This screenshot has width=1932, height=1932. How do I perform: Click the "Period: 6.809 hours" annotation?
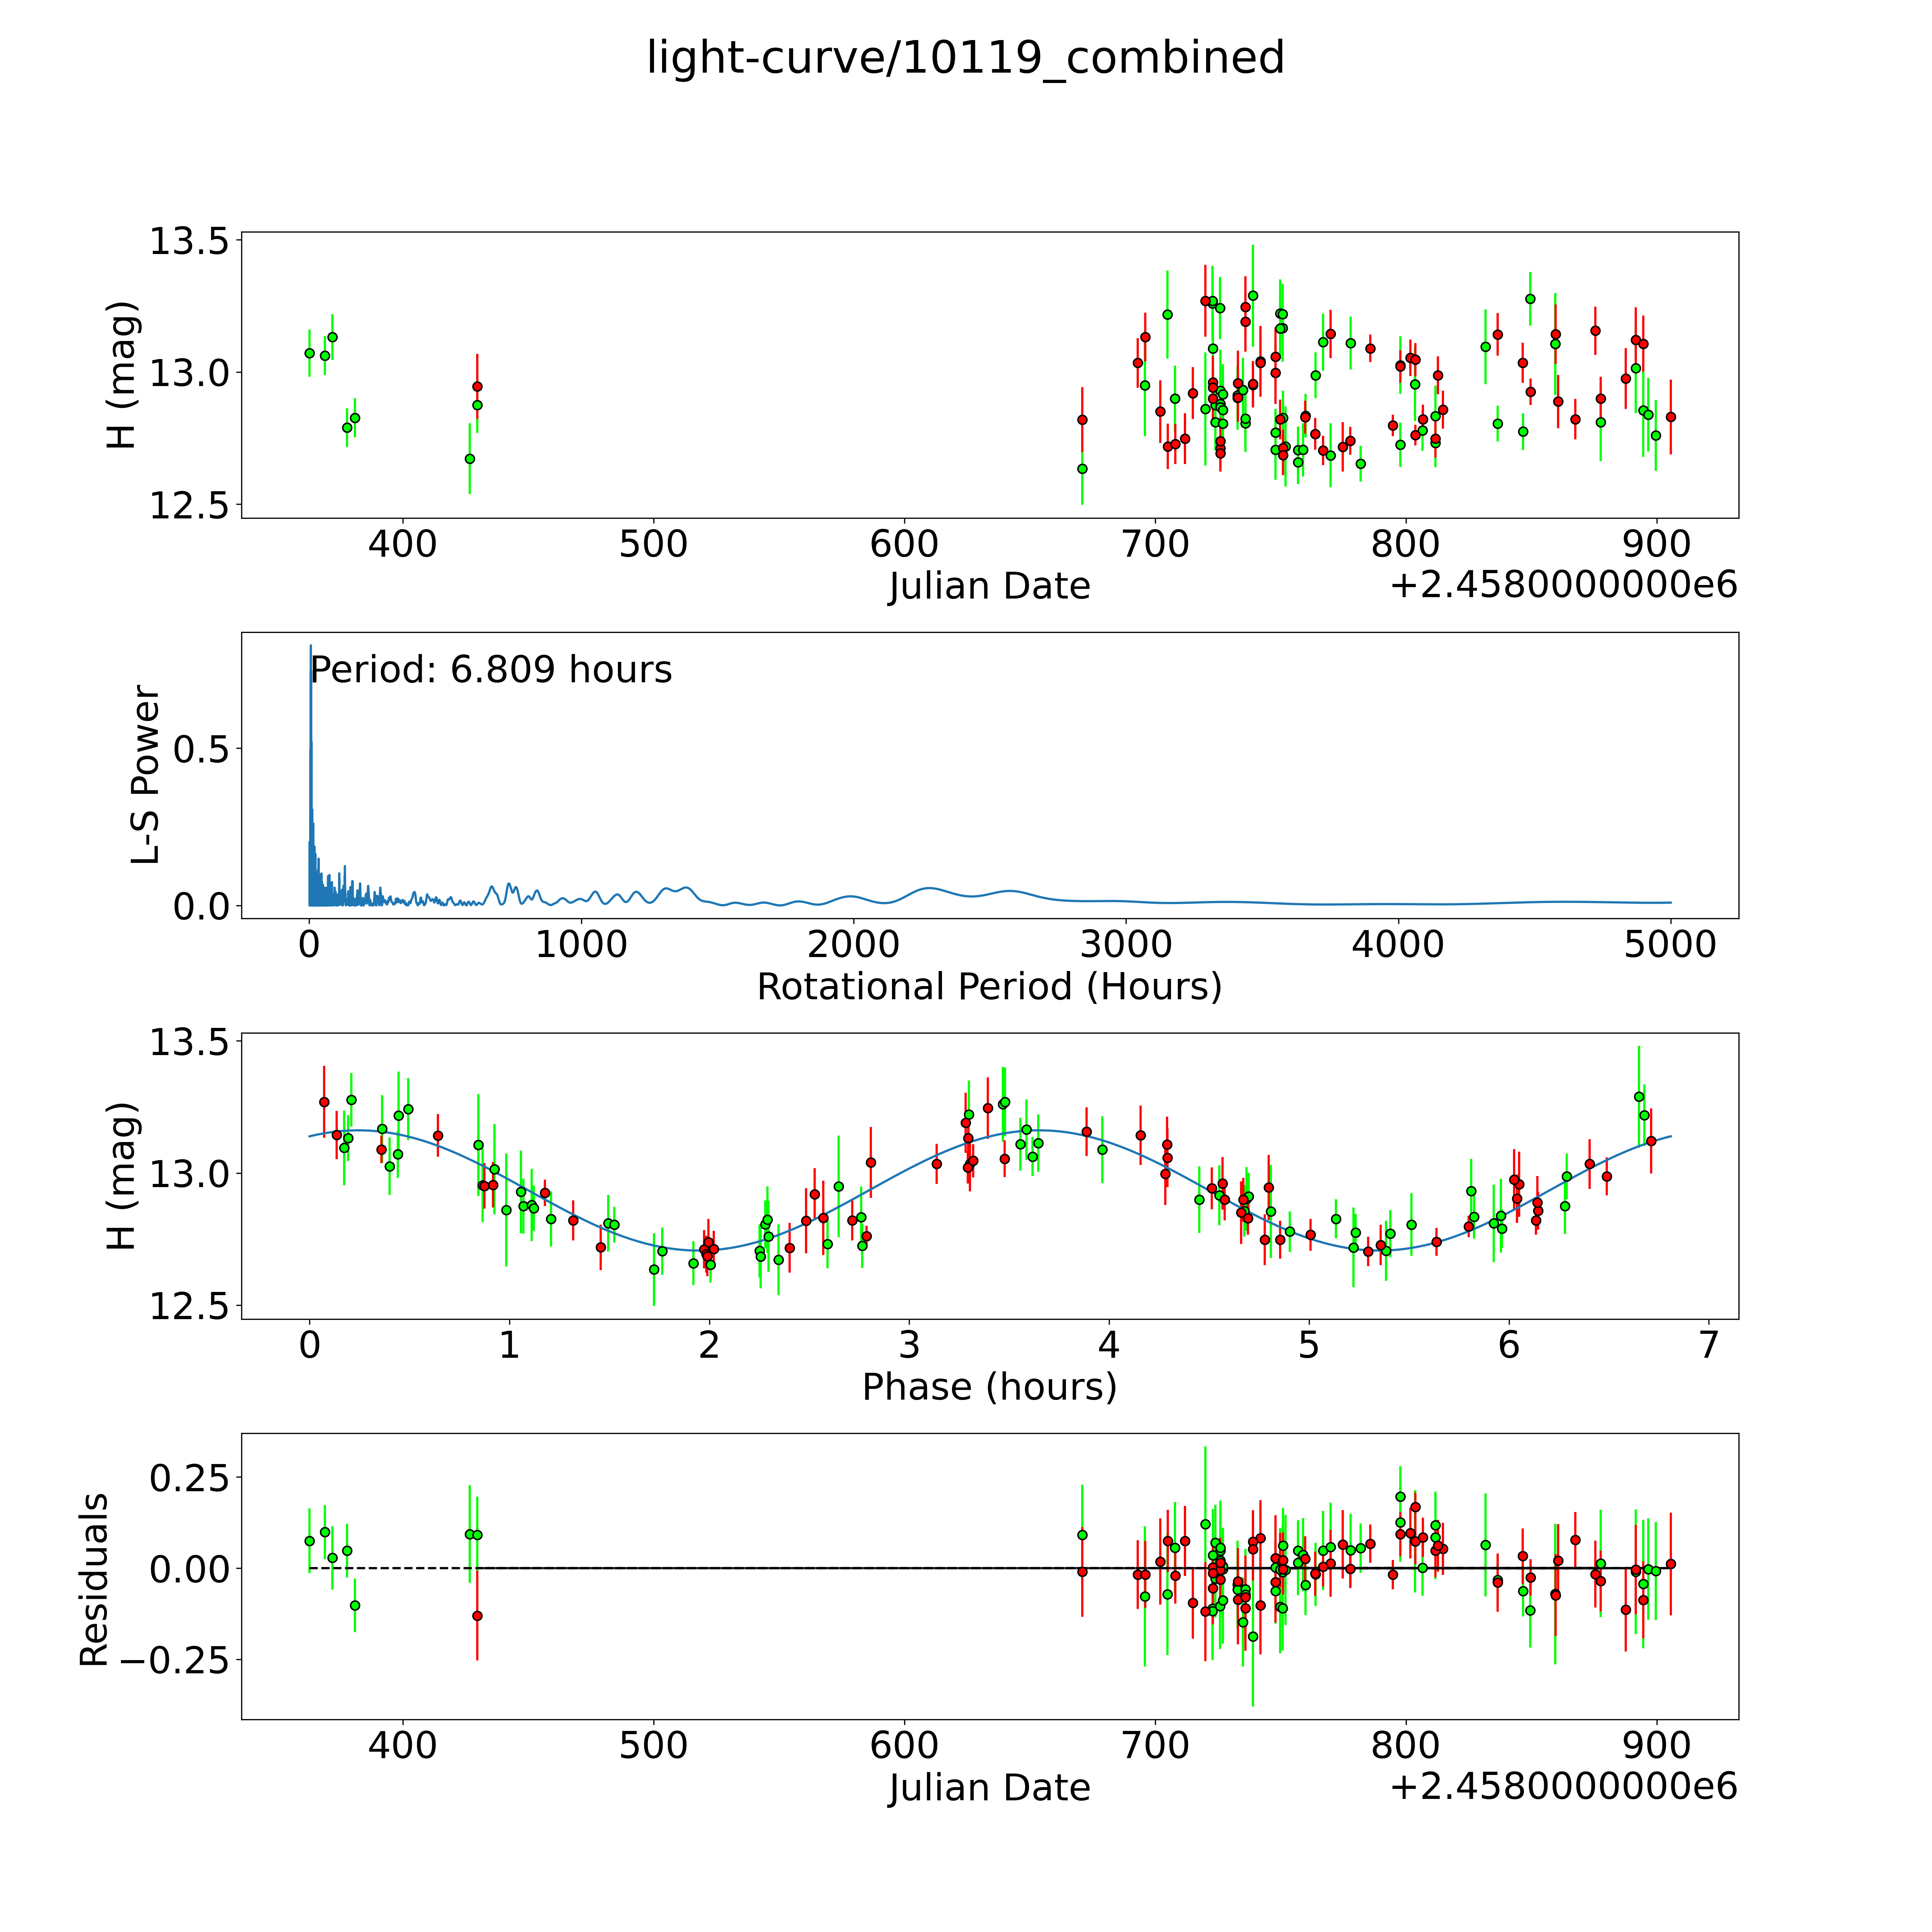pos(491,670)
